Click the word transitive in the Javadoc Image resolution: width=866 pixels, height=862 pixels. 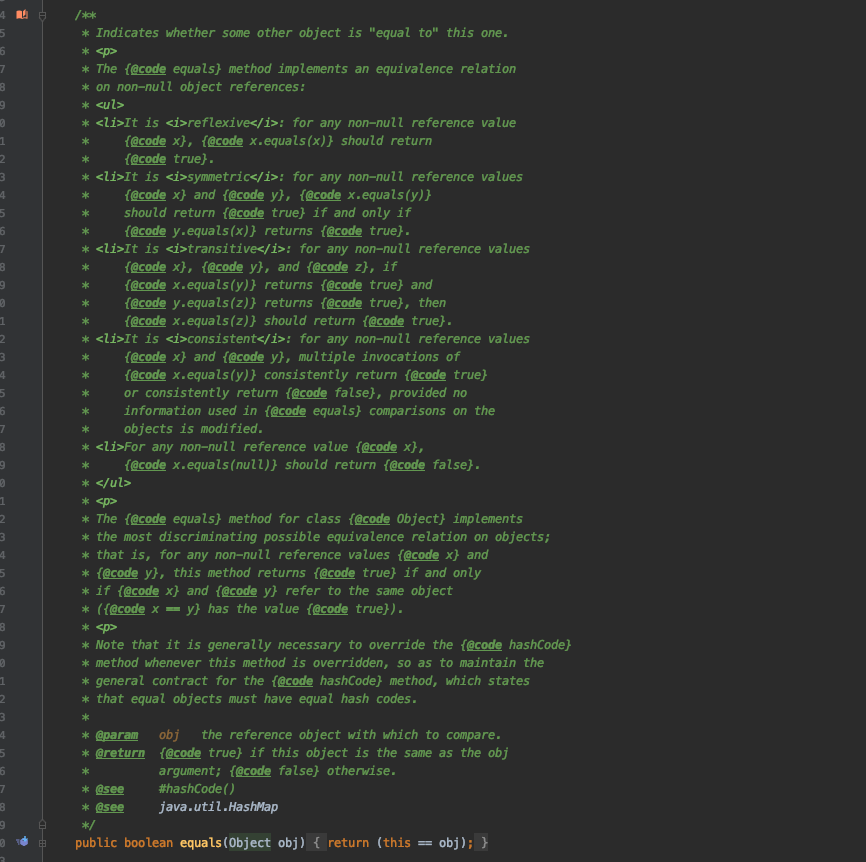(221, 249)
